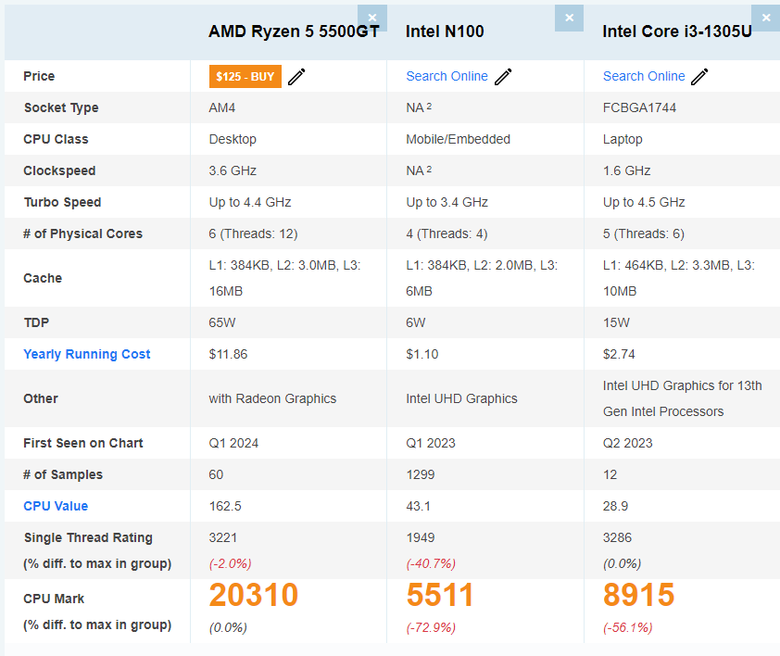This screenshot has height=656, width=780.
Task: Click the 1.6 GHz clockspeed value
Action: click(x=626, y=171)
